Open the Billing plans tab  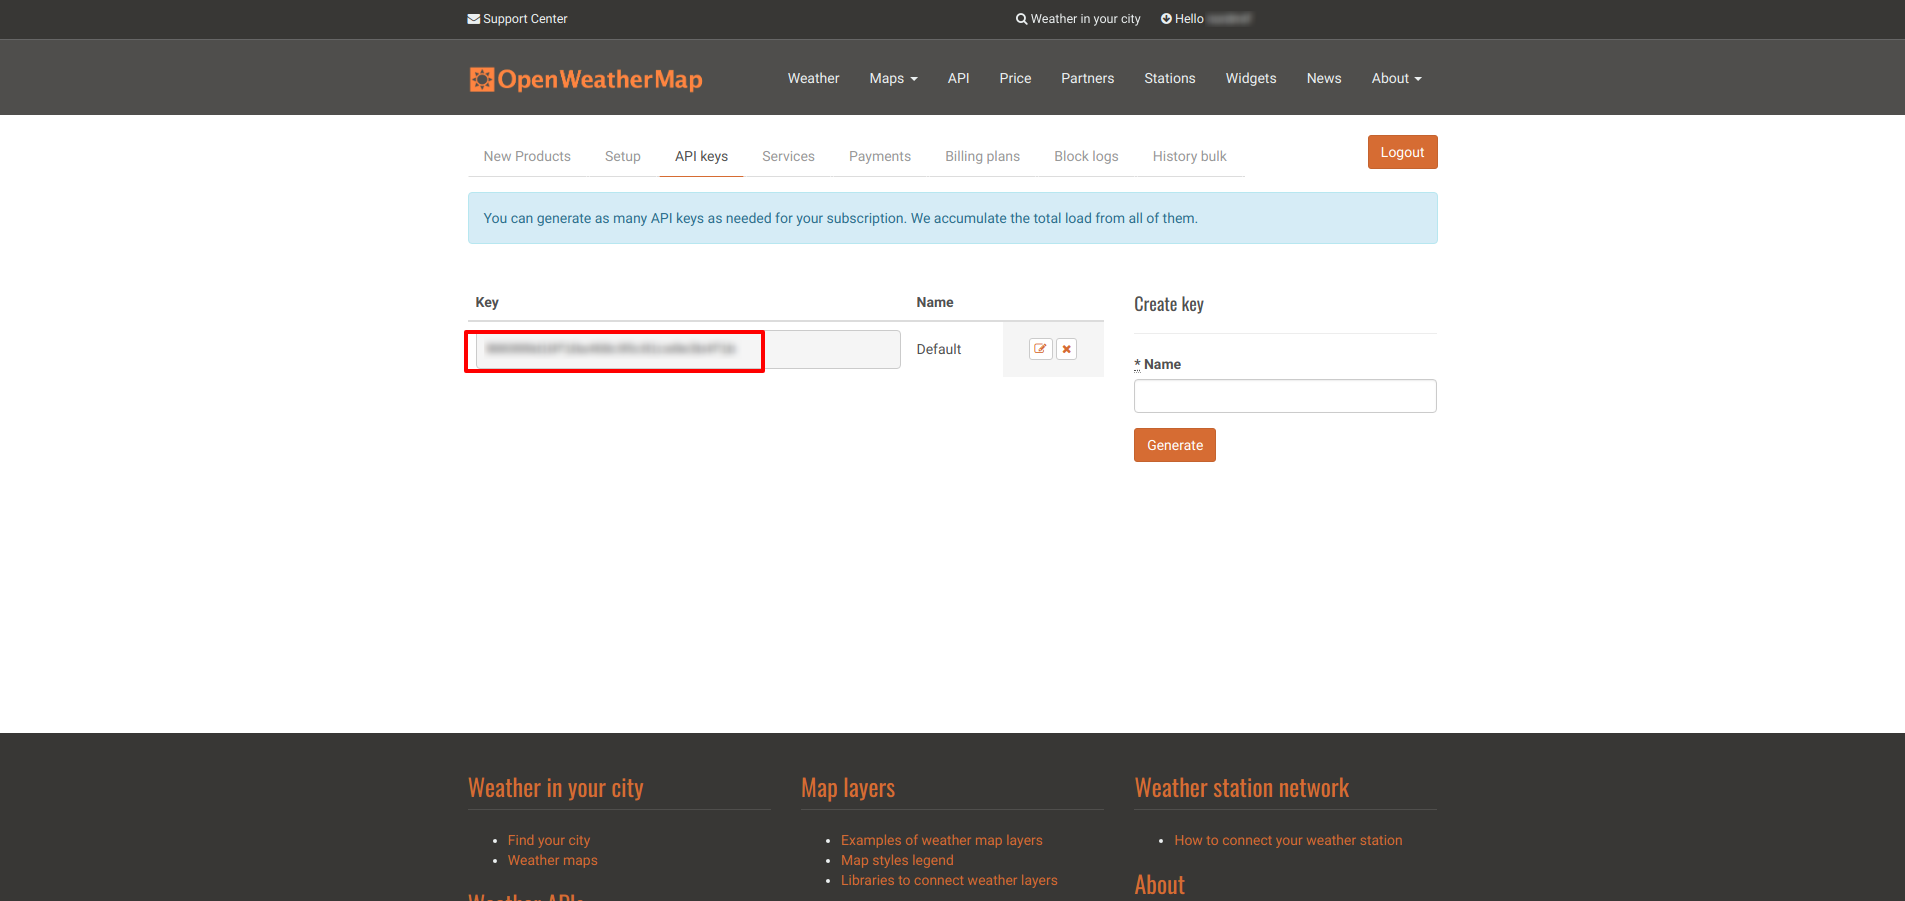tap(982, 156)
